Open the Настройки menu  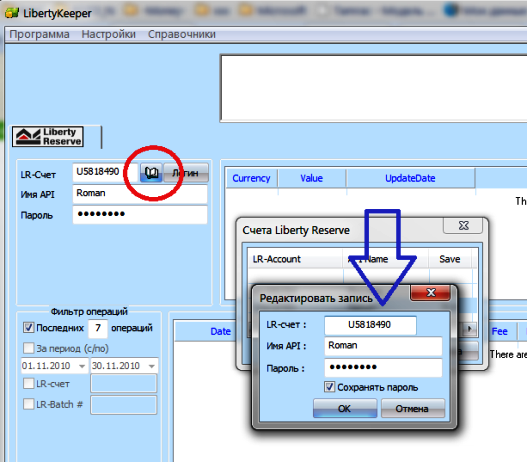(109, 34)
